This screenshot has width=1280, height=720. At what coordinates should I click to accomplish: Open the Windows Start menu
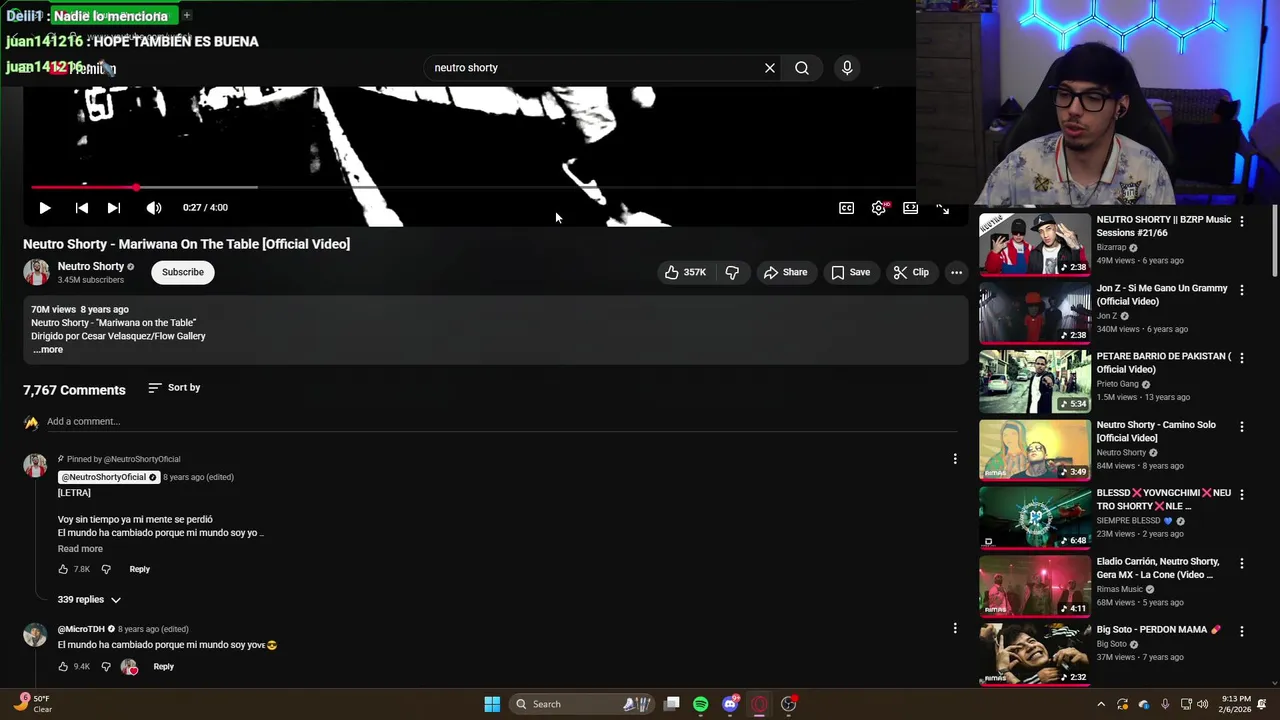click(x=492, y=704)
